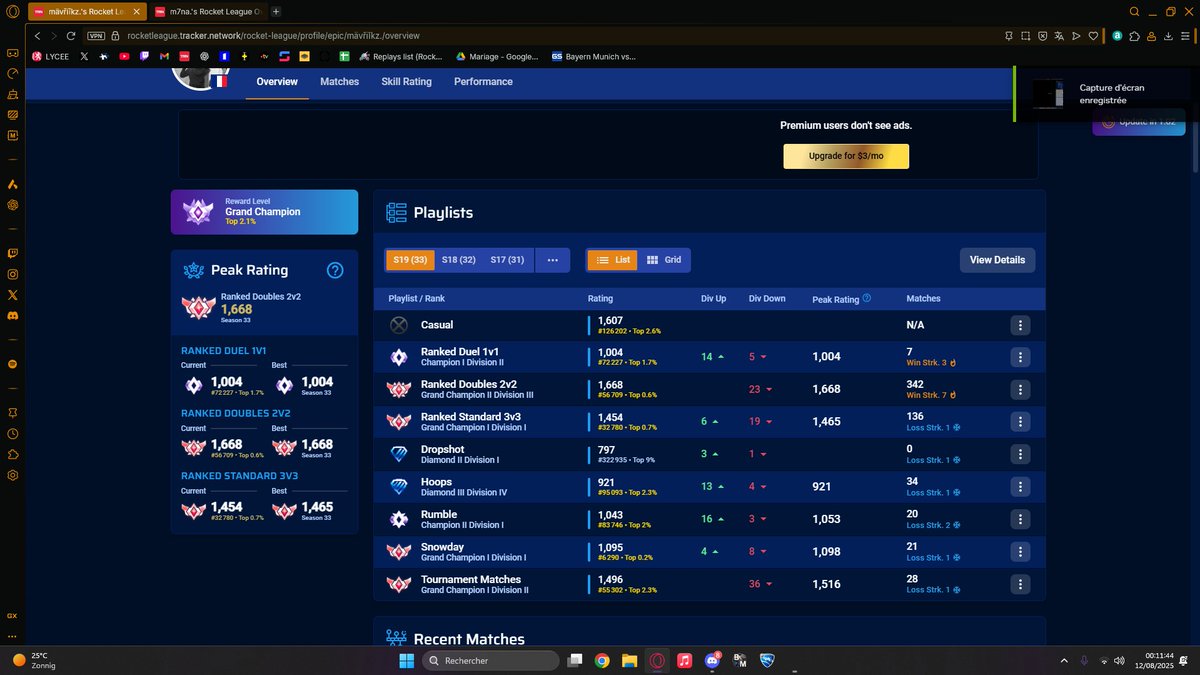Open Mariage Google bookmark
The width and height of the screenshot is (1200, 675).
click(497, 57)
